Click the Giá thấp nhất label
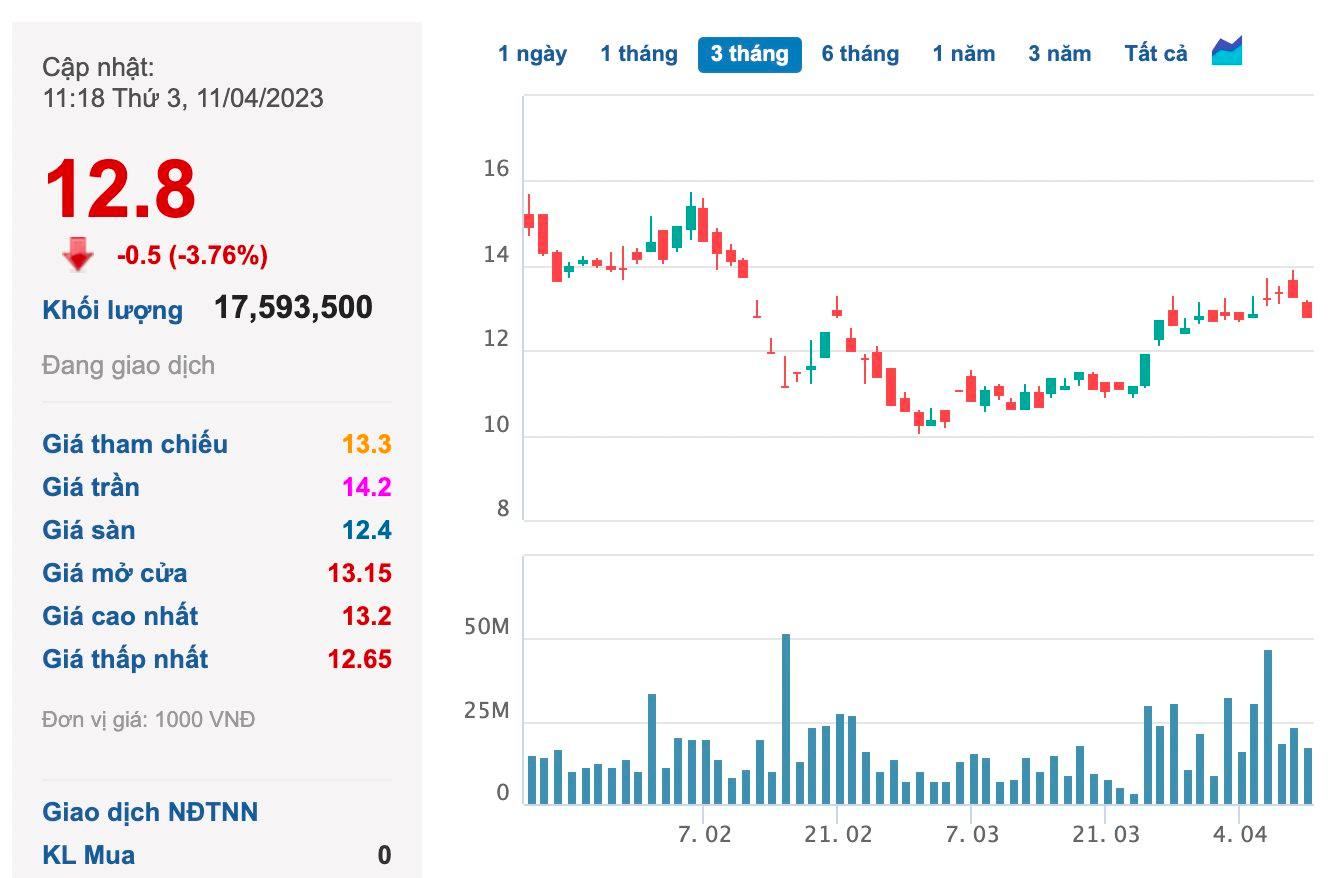 pyautogui.click(x=125, y=659)
